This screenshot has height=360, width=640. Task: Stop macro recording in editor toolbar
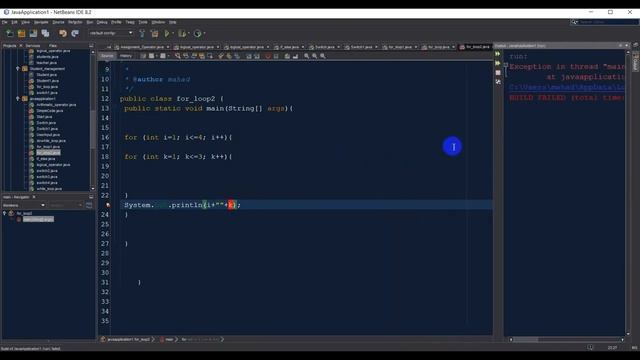(x=276, y=56)
